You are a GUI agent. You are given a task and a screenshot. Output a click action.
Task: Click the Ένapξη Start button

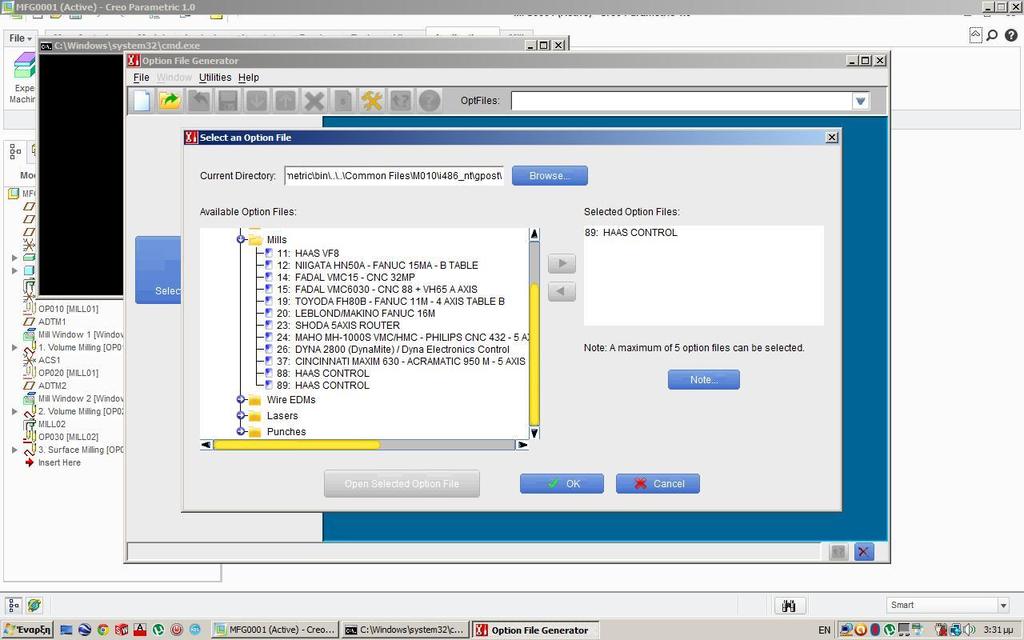(x=27, y=630)
